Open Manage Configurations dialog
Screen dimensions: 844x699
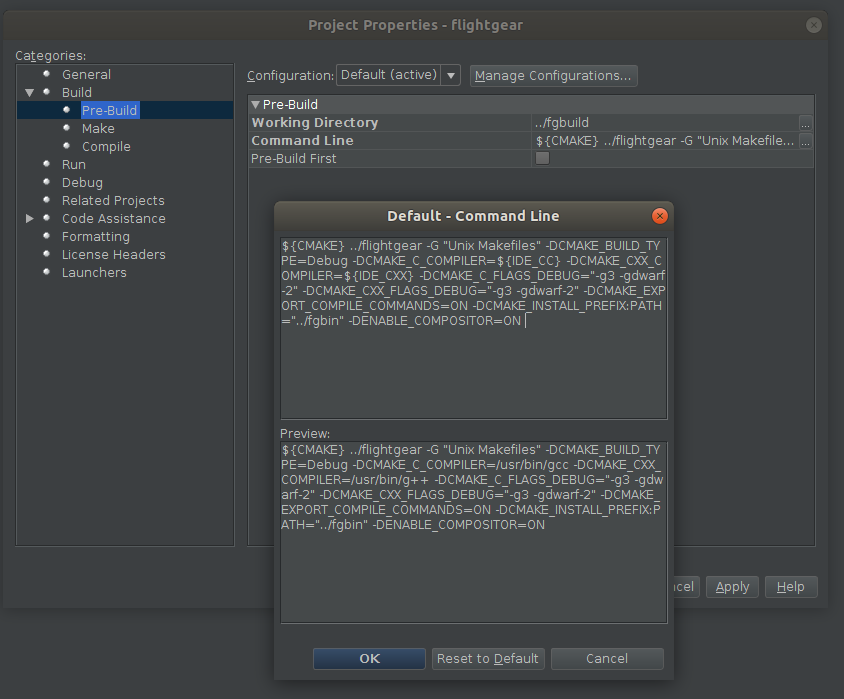tap(553, 76)
